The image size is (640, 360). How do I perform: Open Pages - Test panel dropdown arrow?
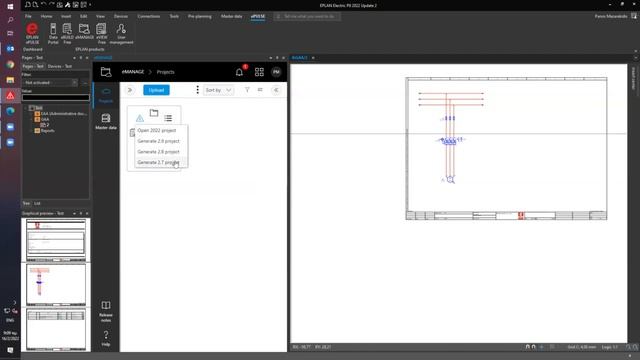(x=74, y=58)
